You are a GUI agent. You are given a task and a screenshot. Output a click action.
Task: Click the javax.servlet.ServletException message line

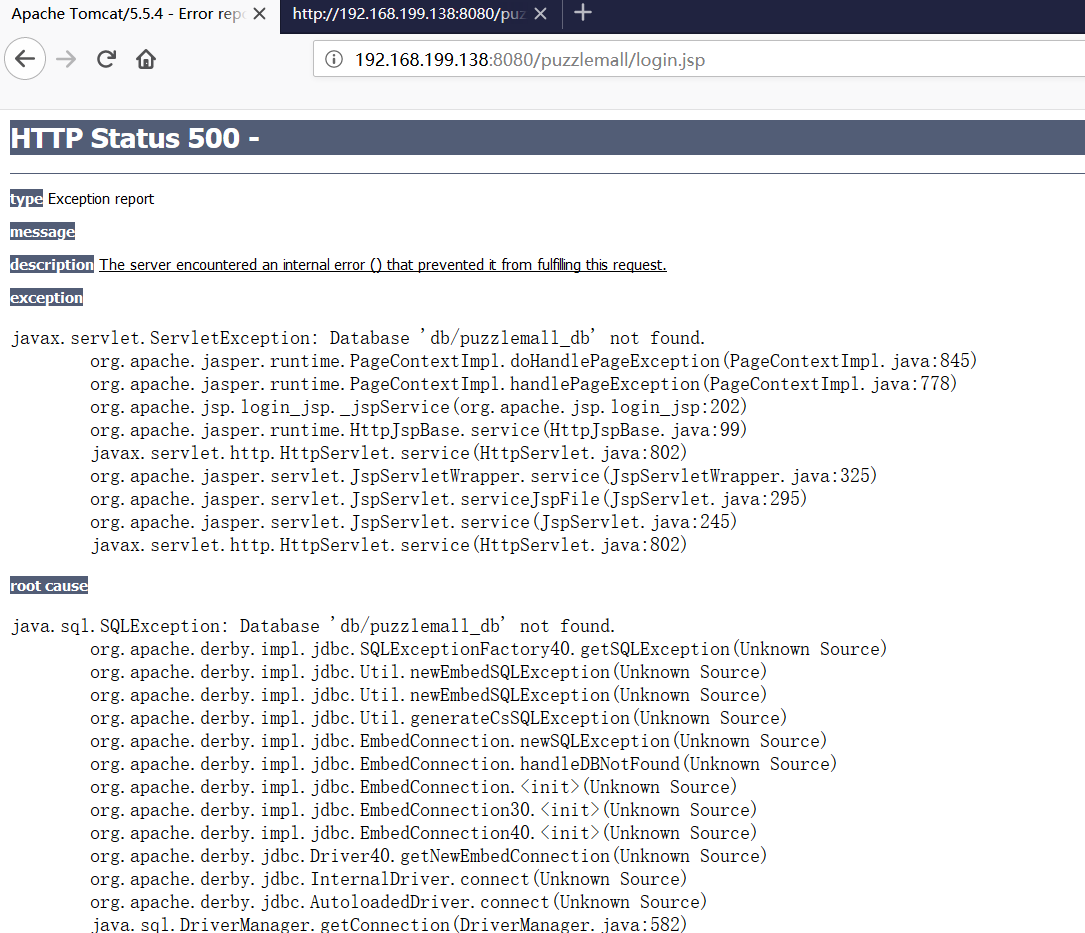pos(358,338)
